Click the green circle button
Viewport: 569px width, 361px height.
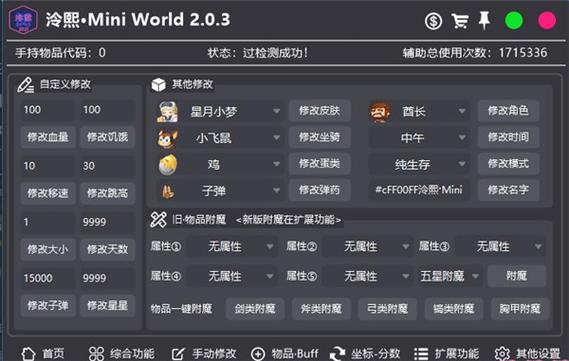514,20
